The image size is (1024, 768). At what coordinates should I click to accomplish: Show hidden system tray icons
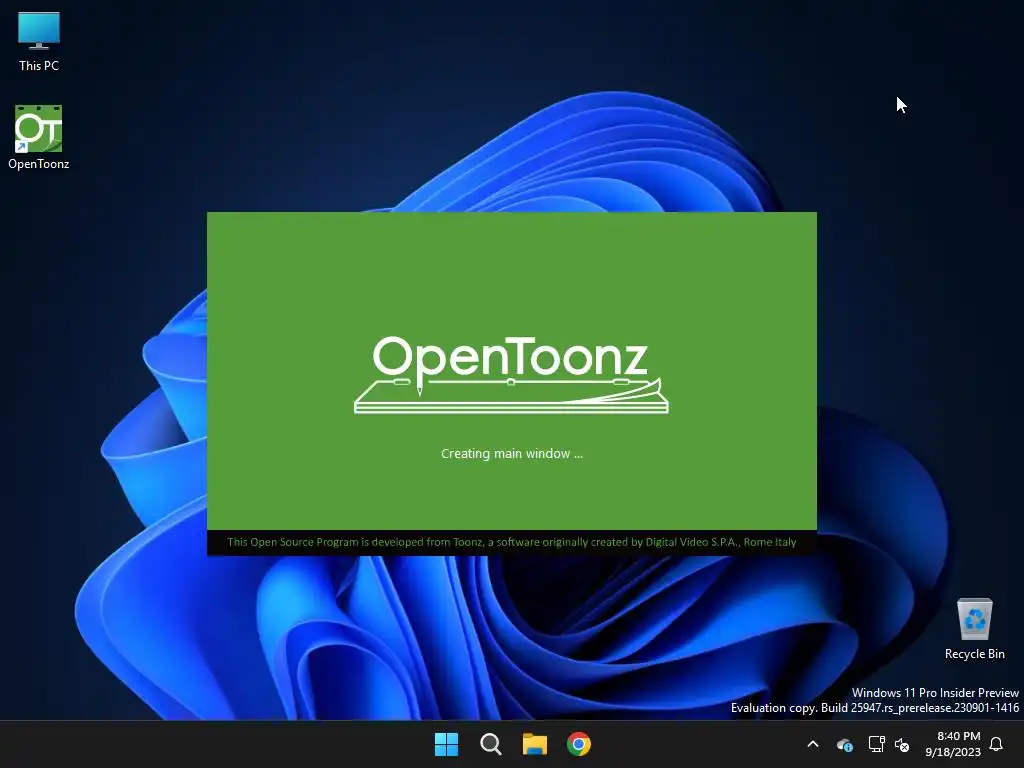point(813,744)
